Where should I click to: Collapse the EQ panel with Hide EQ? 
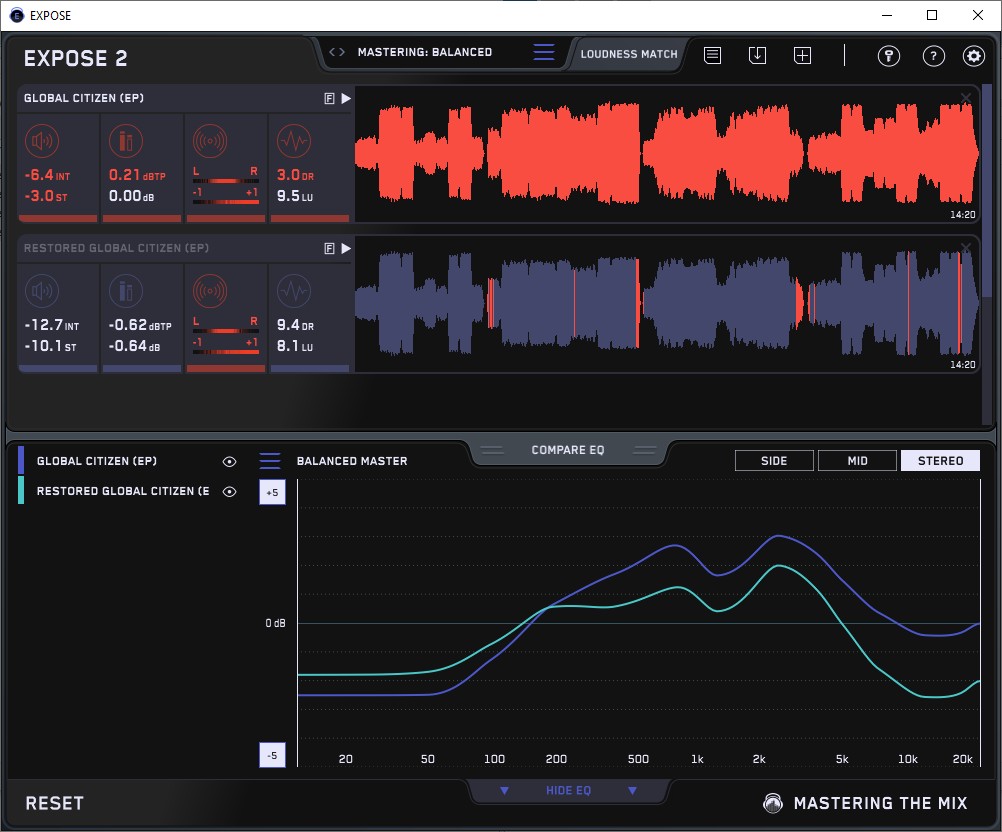568,791
